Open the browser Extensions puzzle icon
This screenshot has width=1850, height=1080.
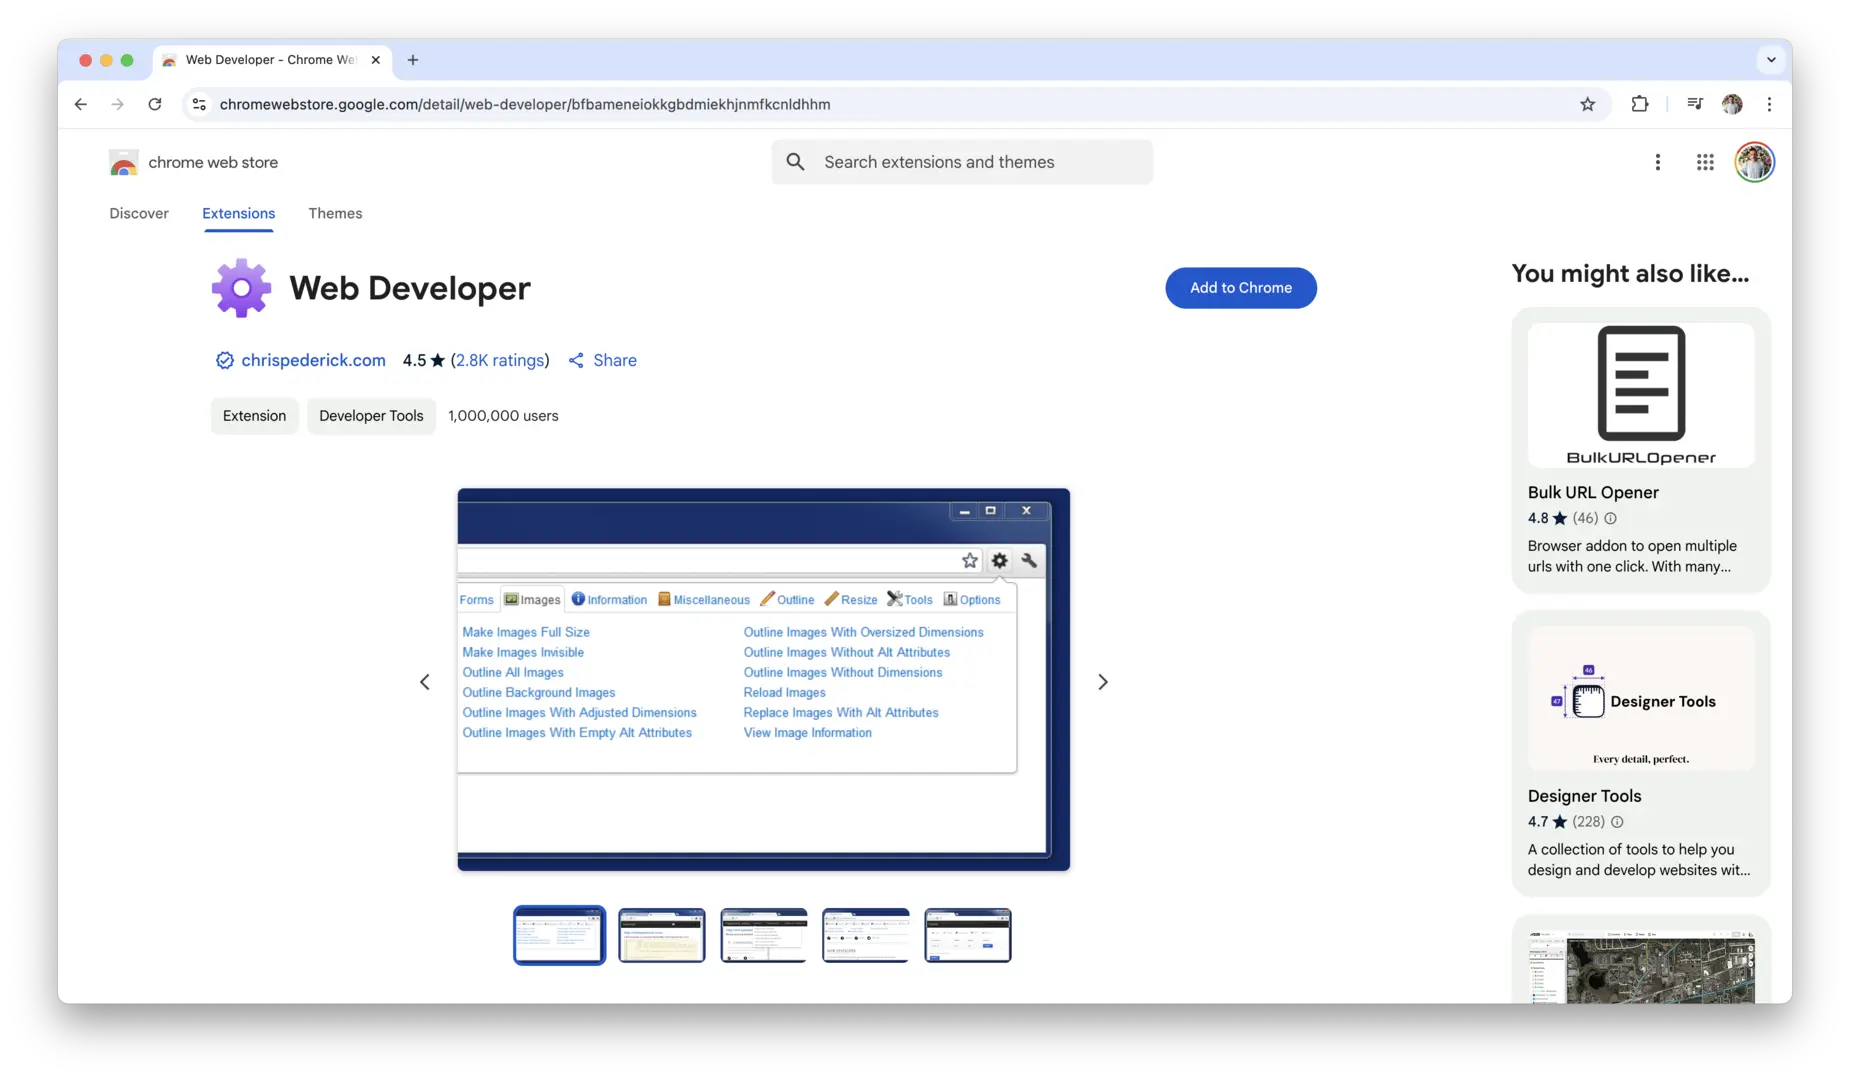(1640, 104)
